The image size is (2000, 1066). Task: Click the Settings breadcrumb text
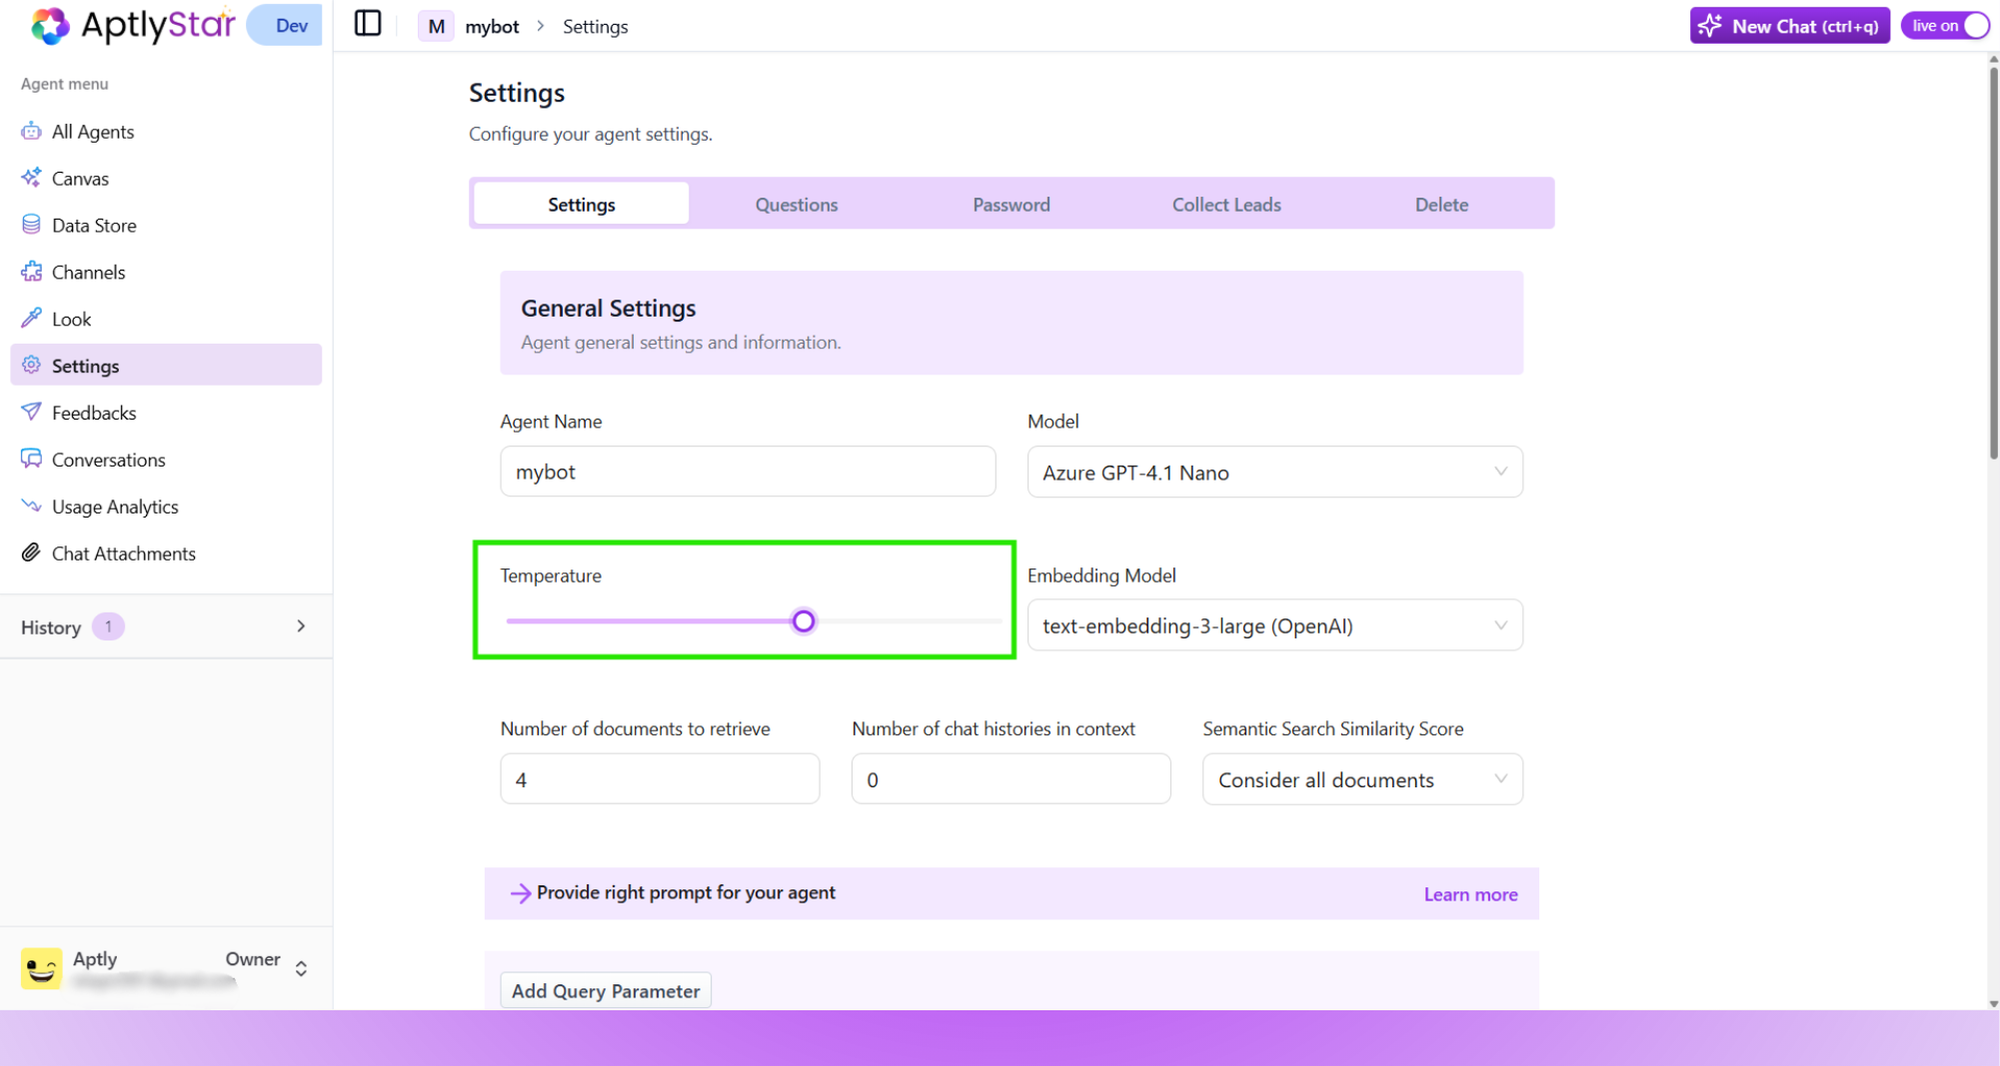[x=595, y=27]
